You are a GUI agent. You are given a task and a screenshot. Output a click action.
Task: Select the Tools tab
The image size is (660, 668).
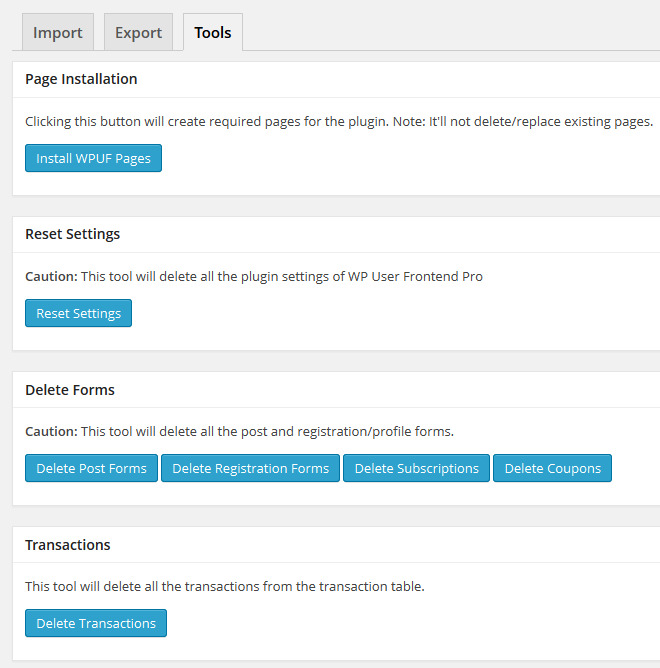(213, 32)
